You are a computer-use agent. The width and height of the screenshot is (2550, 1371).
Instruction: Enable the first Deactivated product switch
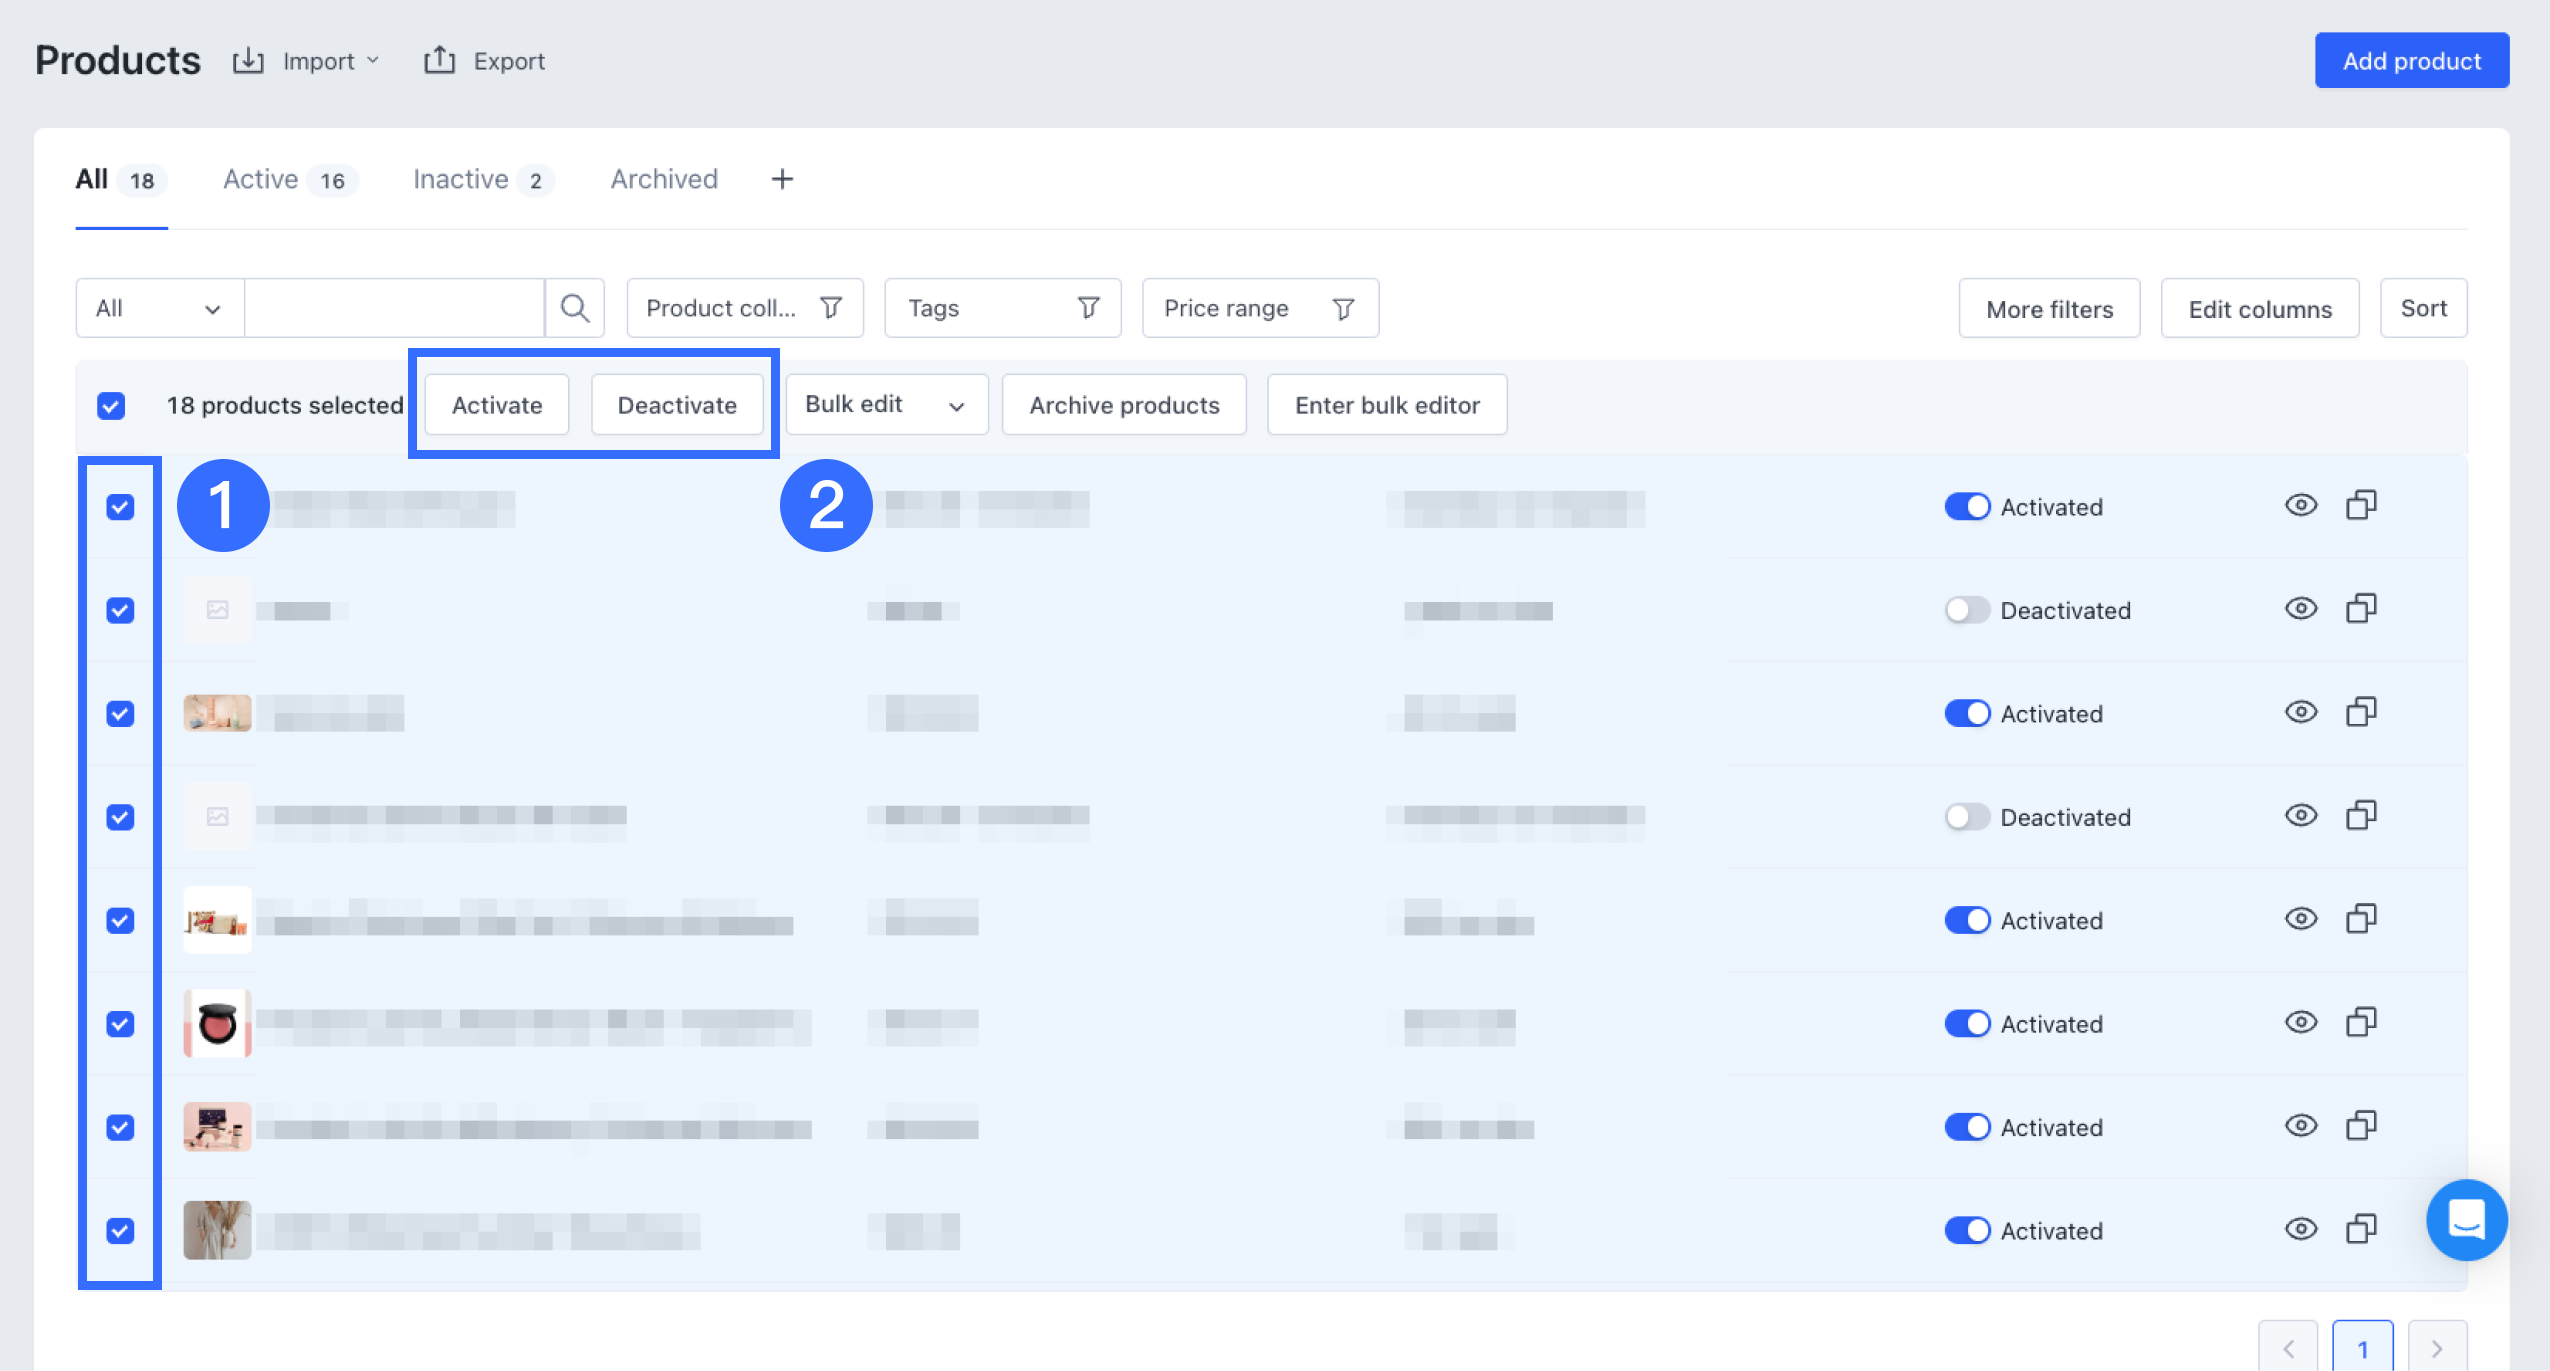coord(1967,610)
